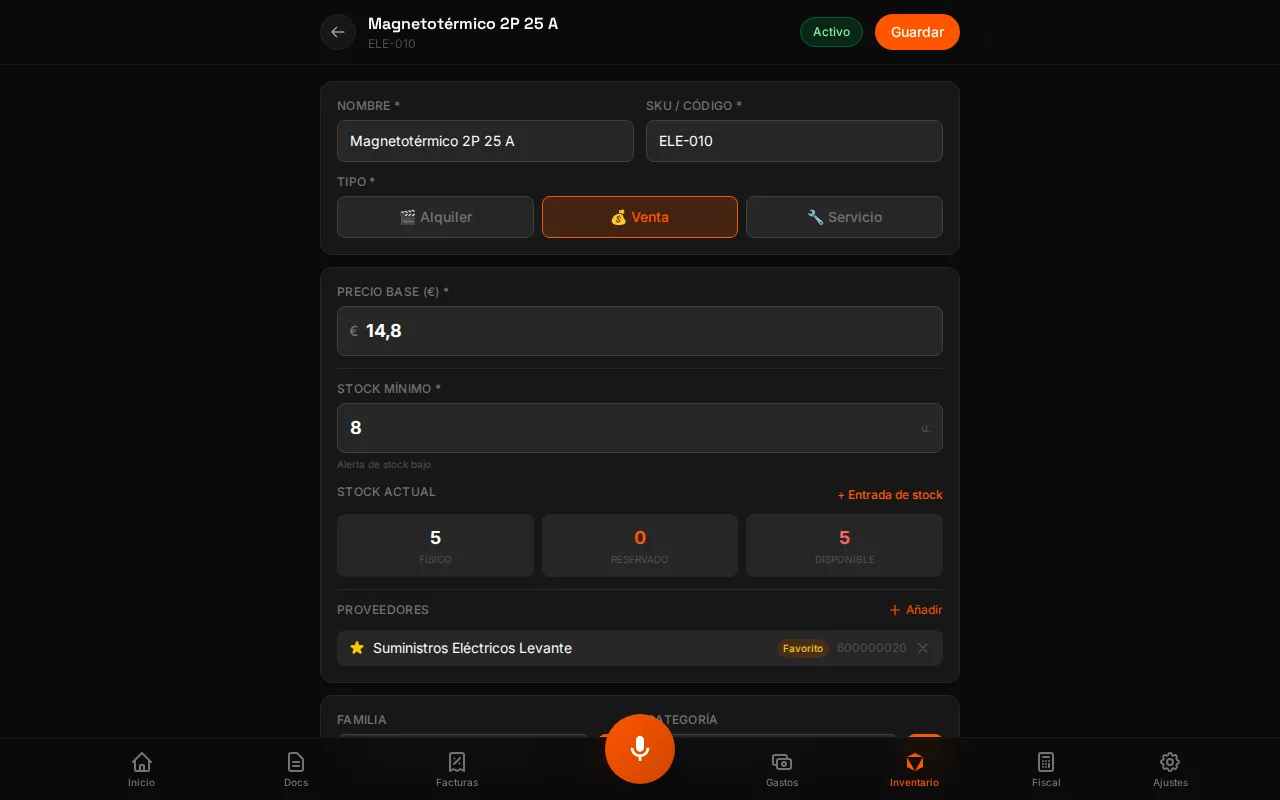Viewport: 1280px width, 800px height.
Task: Click + Entrada de stock link
Action: point(890,495)
